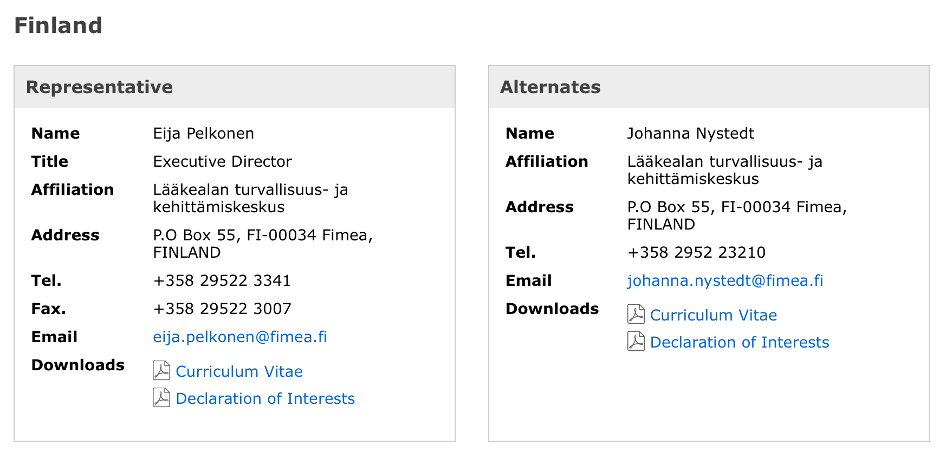Click the PDF icon beside Eija Pelkonen's Curriculum Vitae

[x=161, y=371]
